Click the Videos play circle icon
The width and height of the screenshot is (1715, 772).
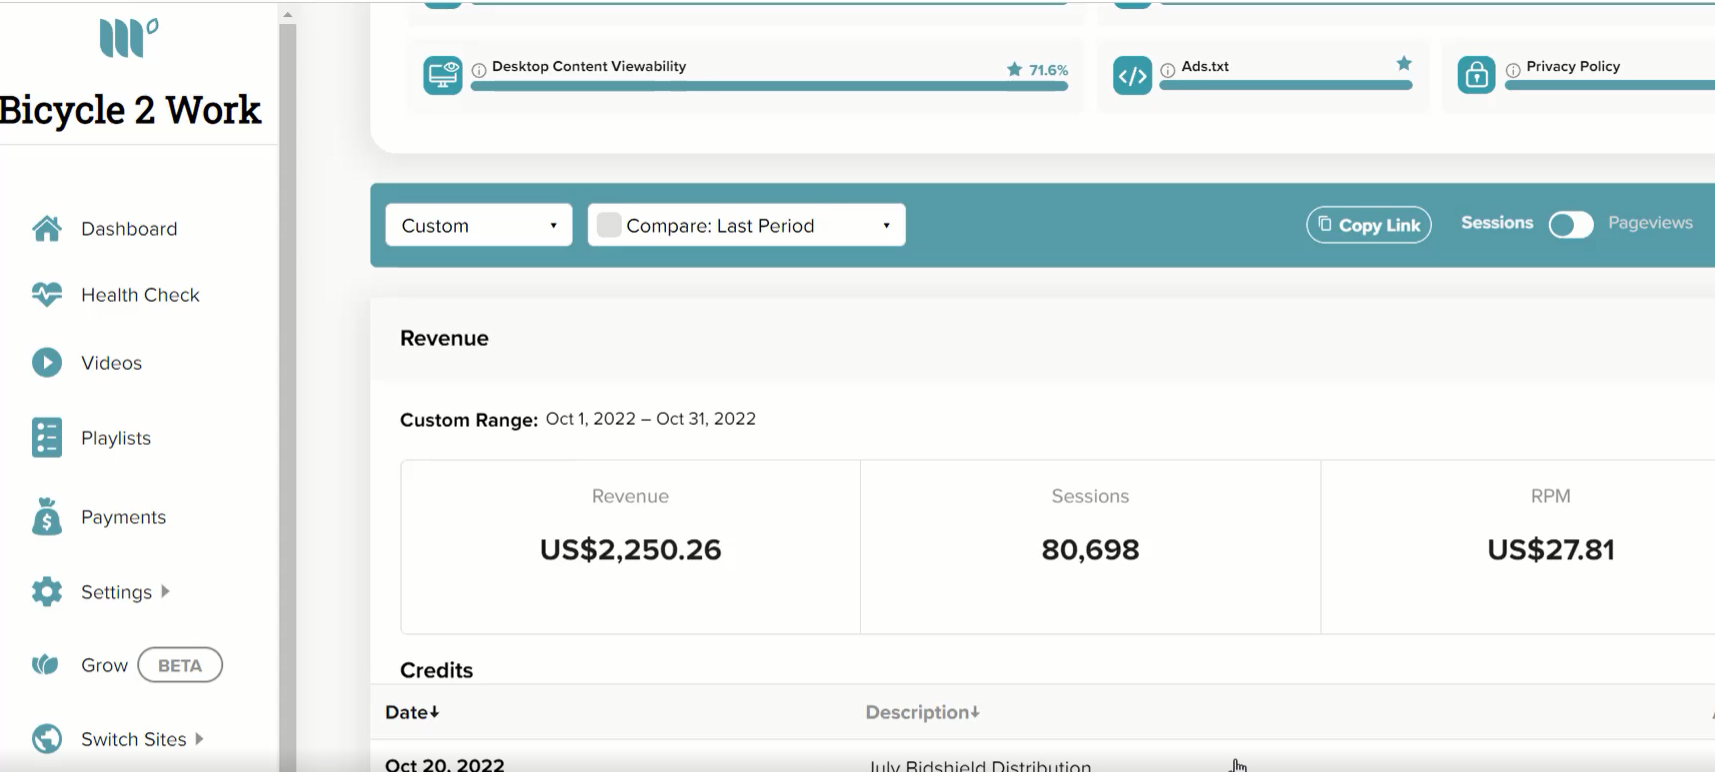pos(47,362)
